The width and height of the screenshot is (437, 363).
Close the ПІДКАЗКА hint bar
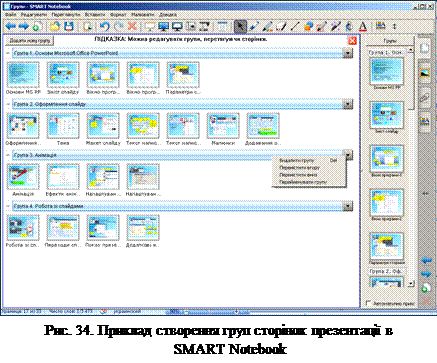coord(352,41)
